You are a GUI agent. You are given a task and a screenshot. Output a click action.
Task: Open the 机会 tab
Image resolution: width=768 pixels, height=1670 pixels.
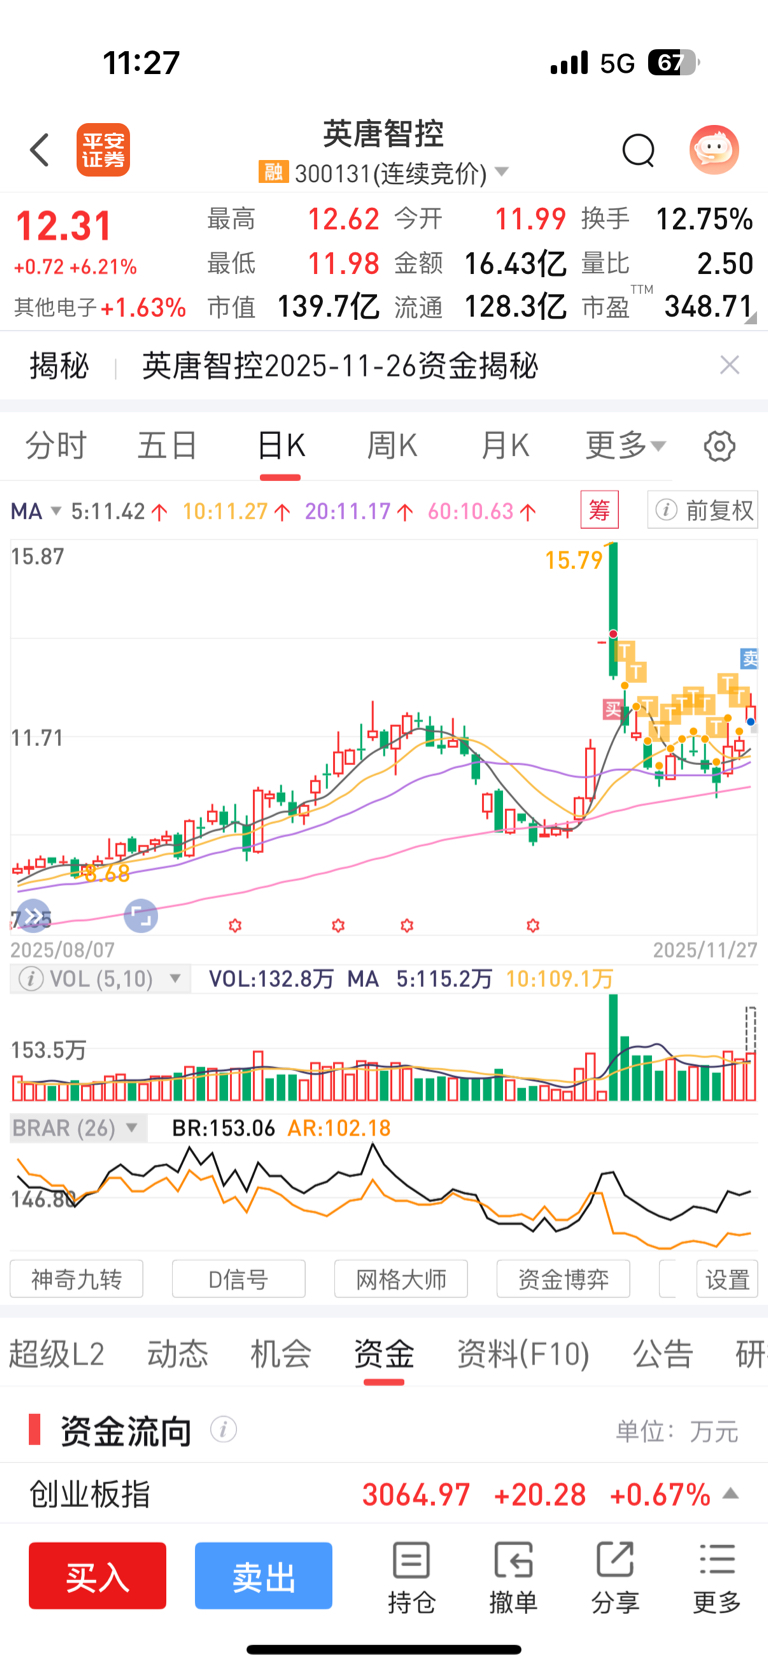(x=281, y=1354)
